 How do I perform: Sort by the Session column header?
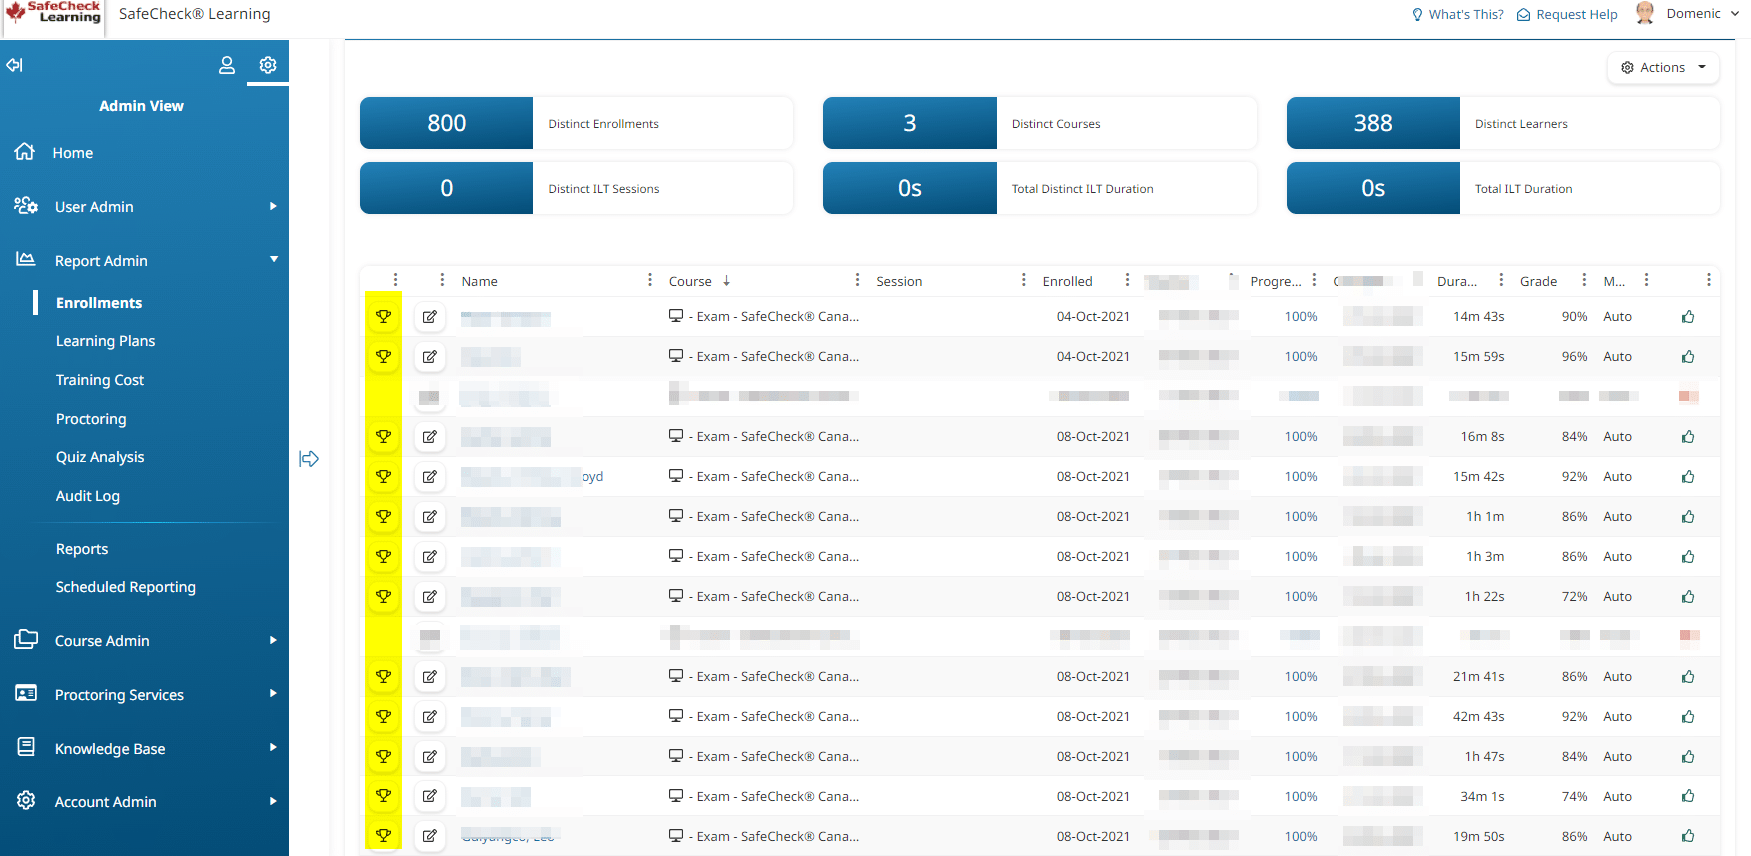[x=899, y=281]
